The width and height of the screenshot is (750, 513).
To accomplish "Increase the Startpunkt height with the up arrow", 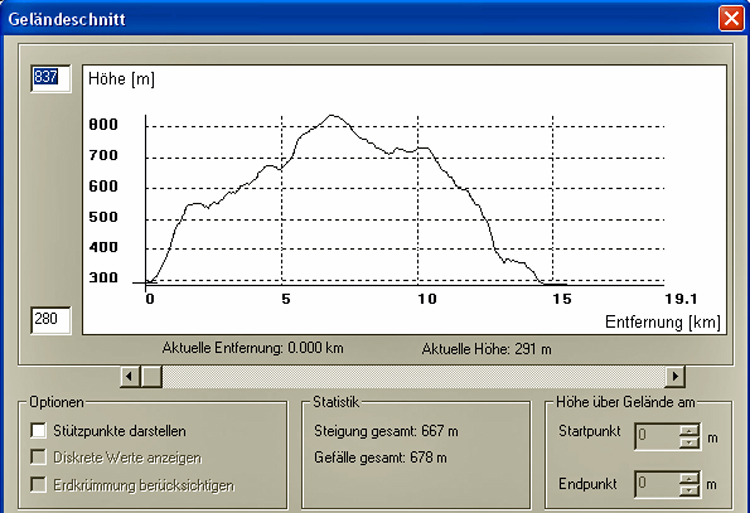I will click(689, 428).
